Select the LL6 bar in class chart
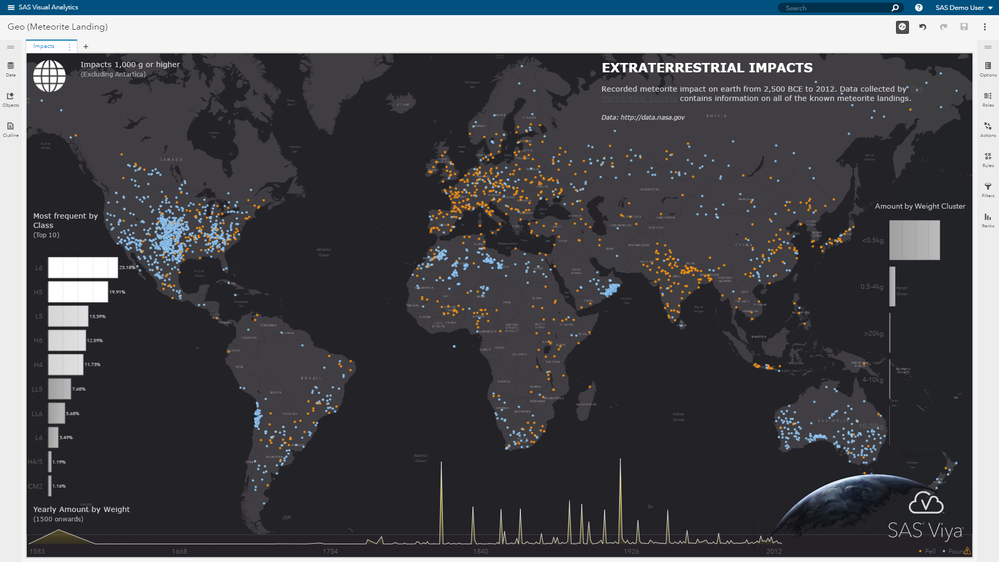The width and height of the screenshot is (999, 562). (56, 413)
